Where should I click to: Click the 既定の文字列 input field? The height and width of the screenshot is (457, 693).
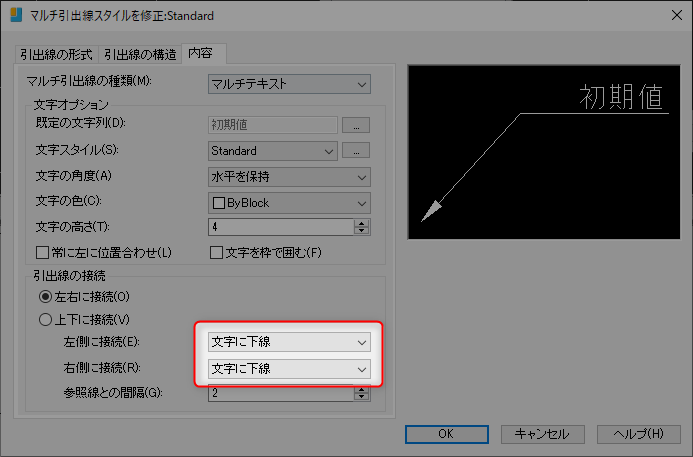(273, 125)
